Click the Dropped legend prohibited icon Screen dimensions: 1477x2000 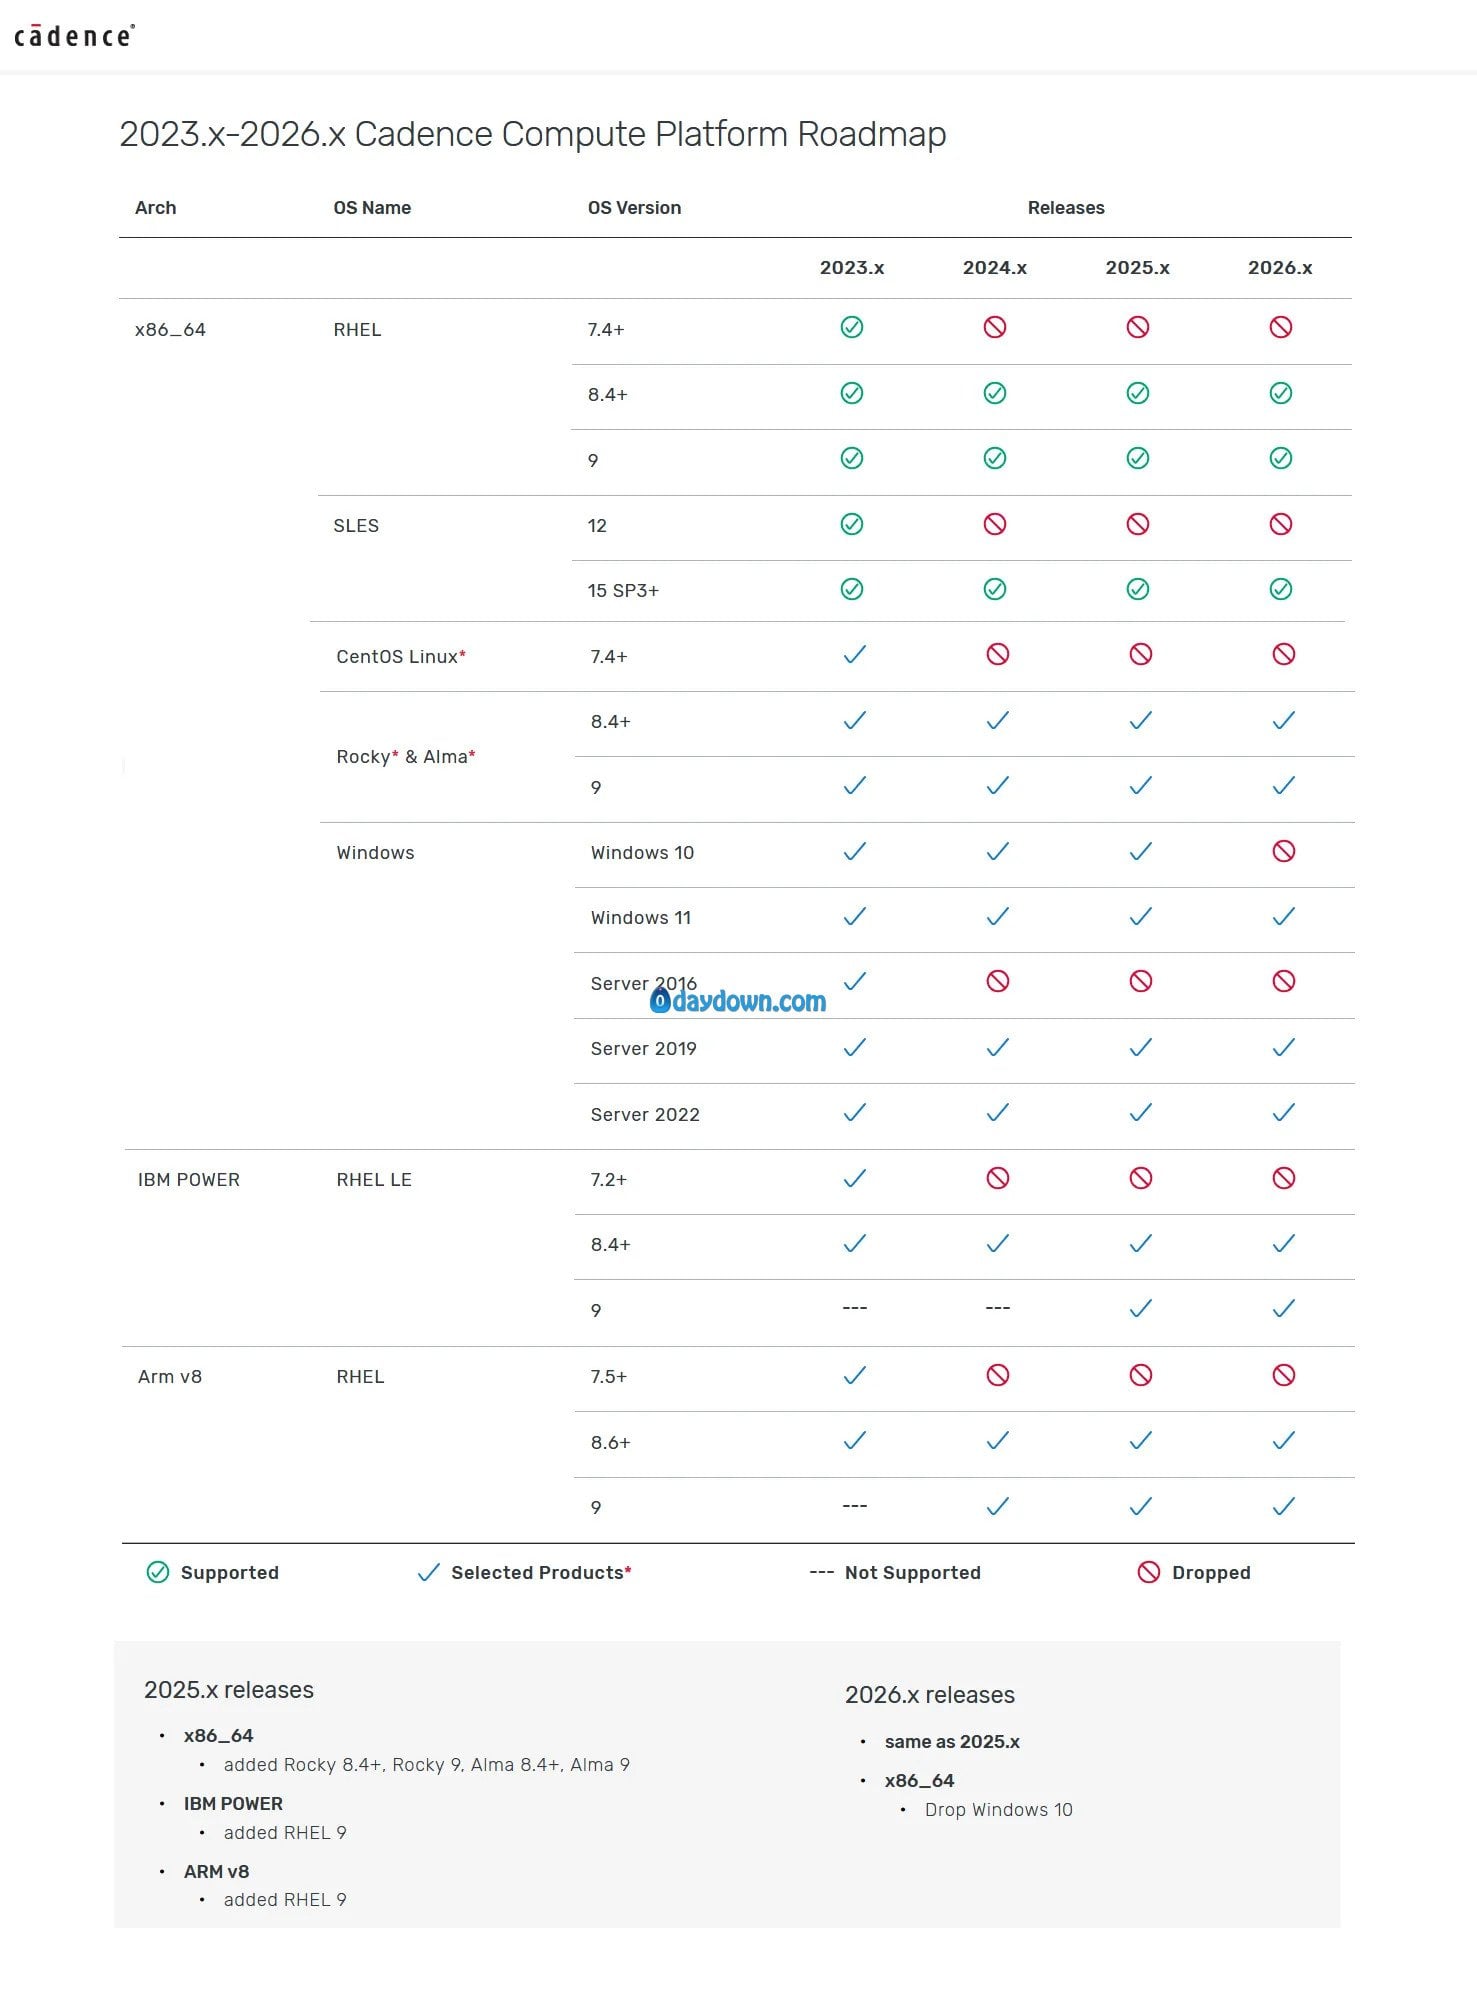[1148, 1572]
